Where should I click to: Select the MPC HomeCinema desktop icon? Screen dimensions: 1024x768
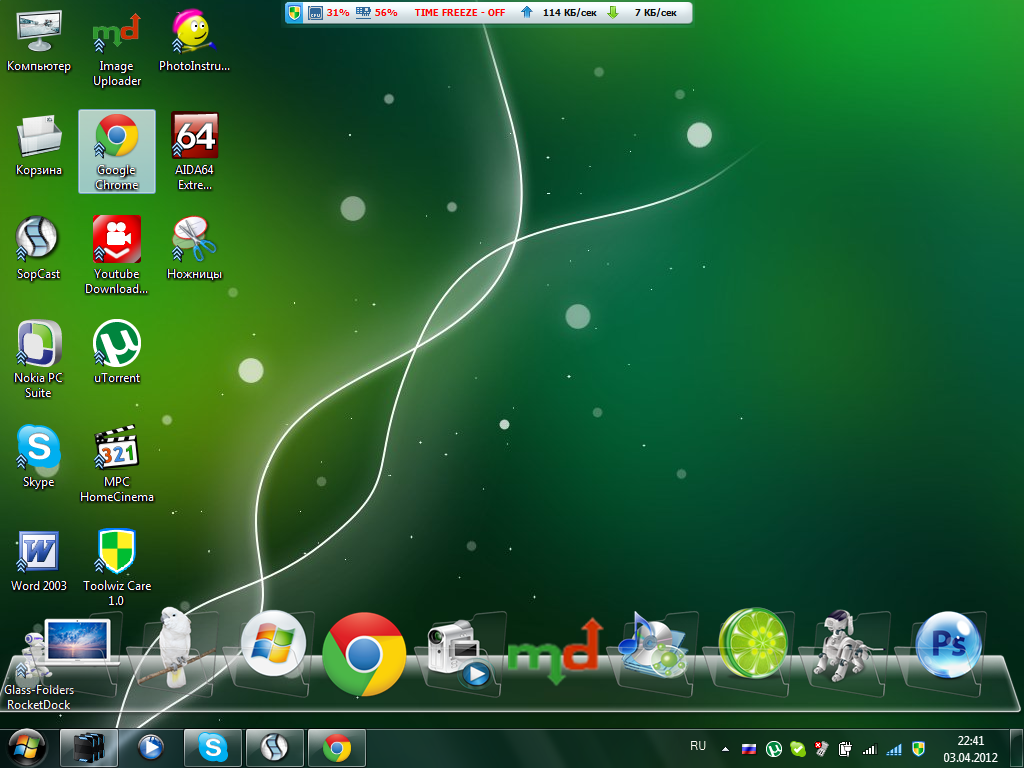pos(117,449)
